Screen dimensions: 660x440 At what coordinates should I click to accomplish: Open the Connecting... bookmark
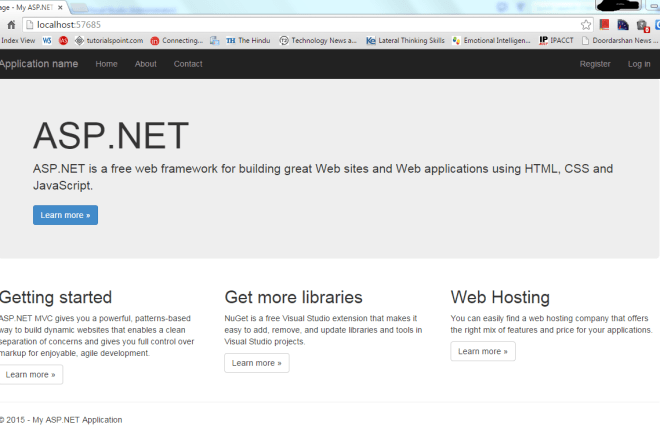click(x=177, y=40)
